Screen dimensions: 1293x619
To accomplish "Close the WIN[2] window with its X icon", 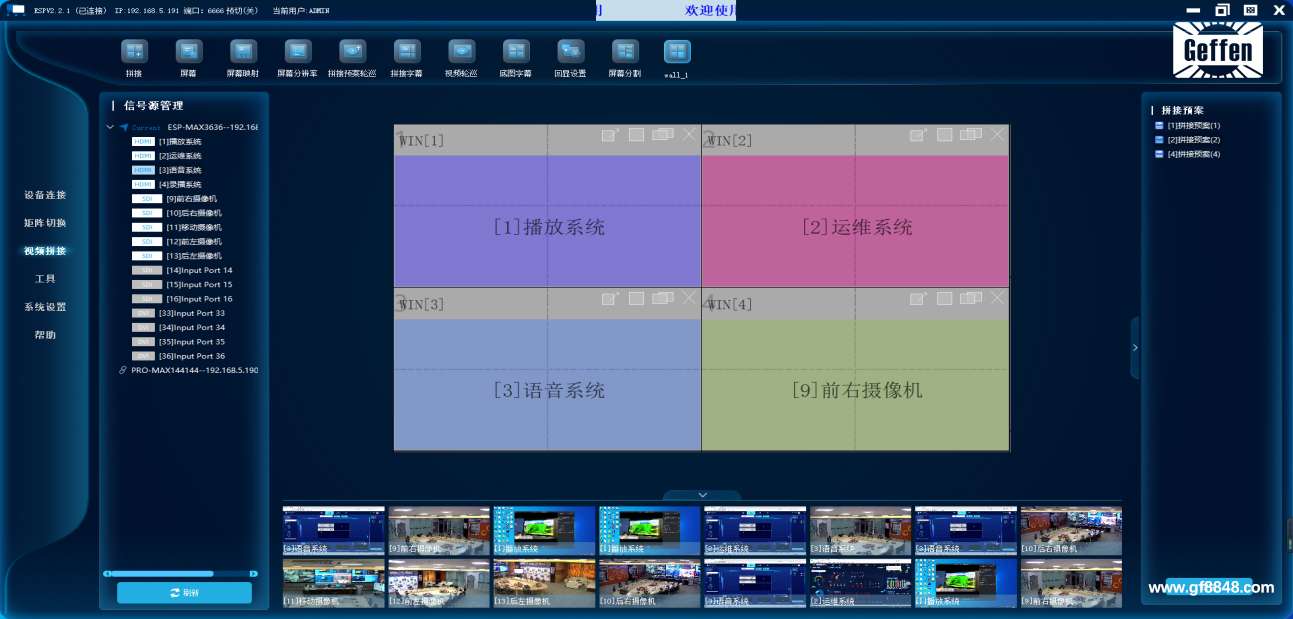I will (x=997, y=134).
